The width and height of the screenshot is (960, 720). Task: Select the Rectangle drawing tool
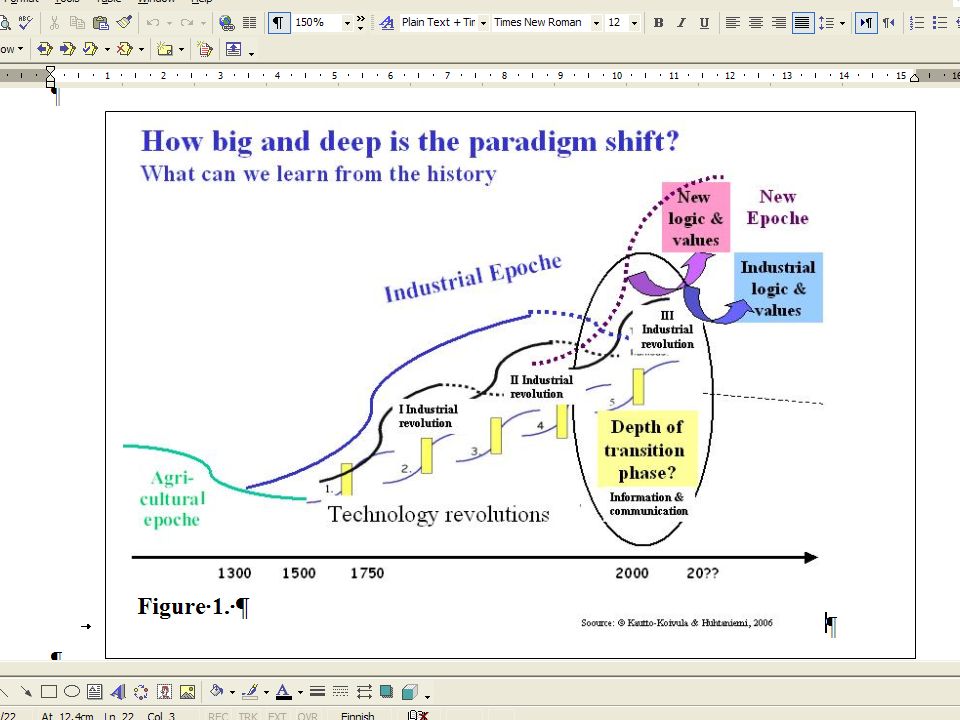pyautogui.click(x=49, y=692)
